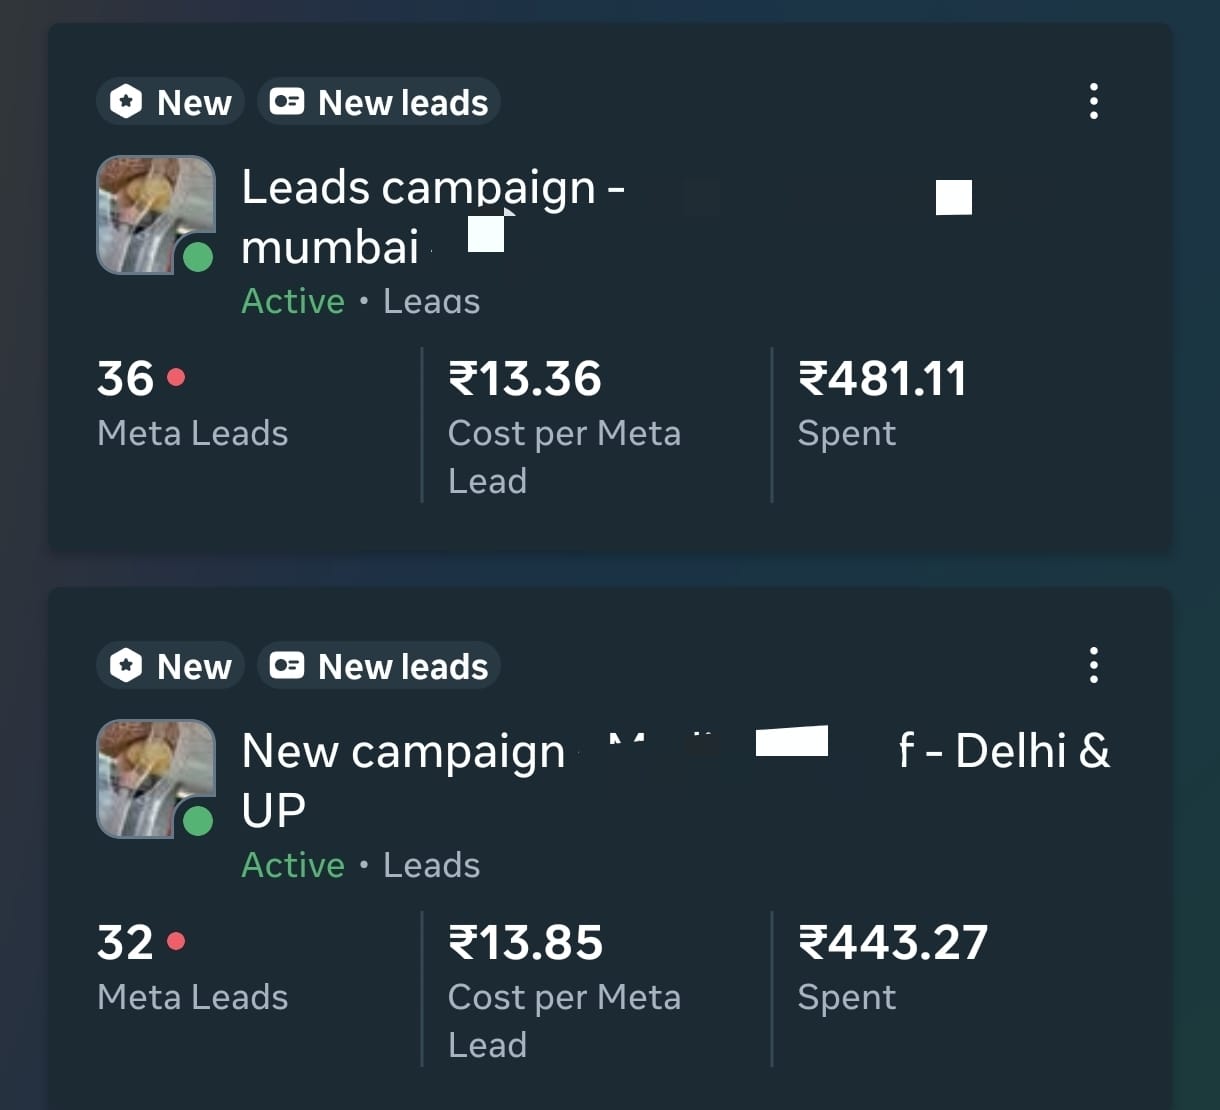Open the Delhi & UP campaign ad thumbnail
Image resolution: width=1220 pixels, height=1110 pixels.
click(148, 774)
